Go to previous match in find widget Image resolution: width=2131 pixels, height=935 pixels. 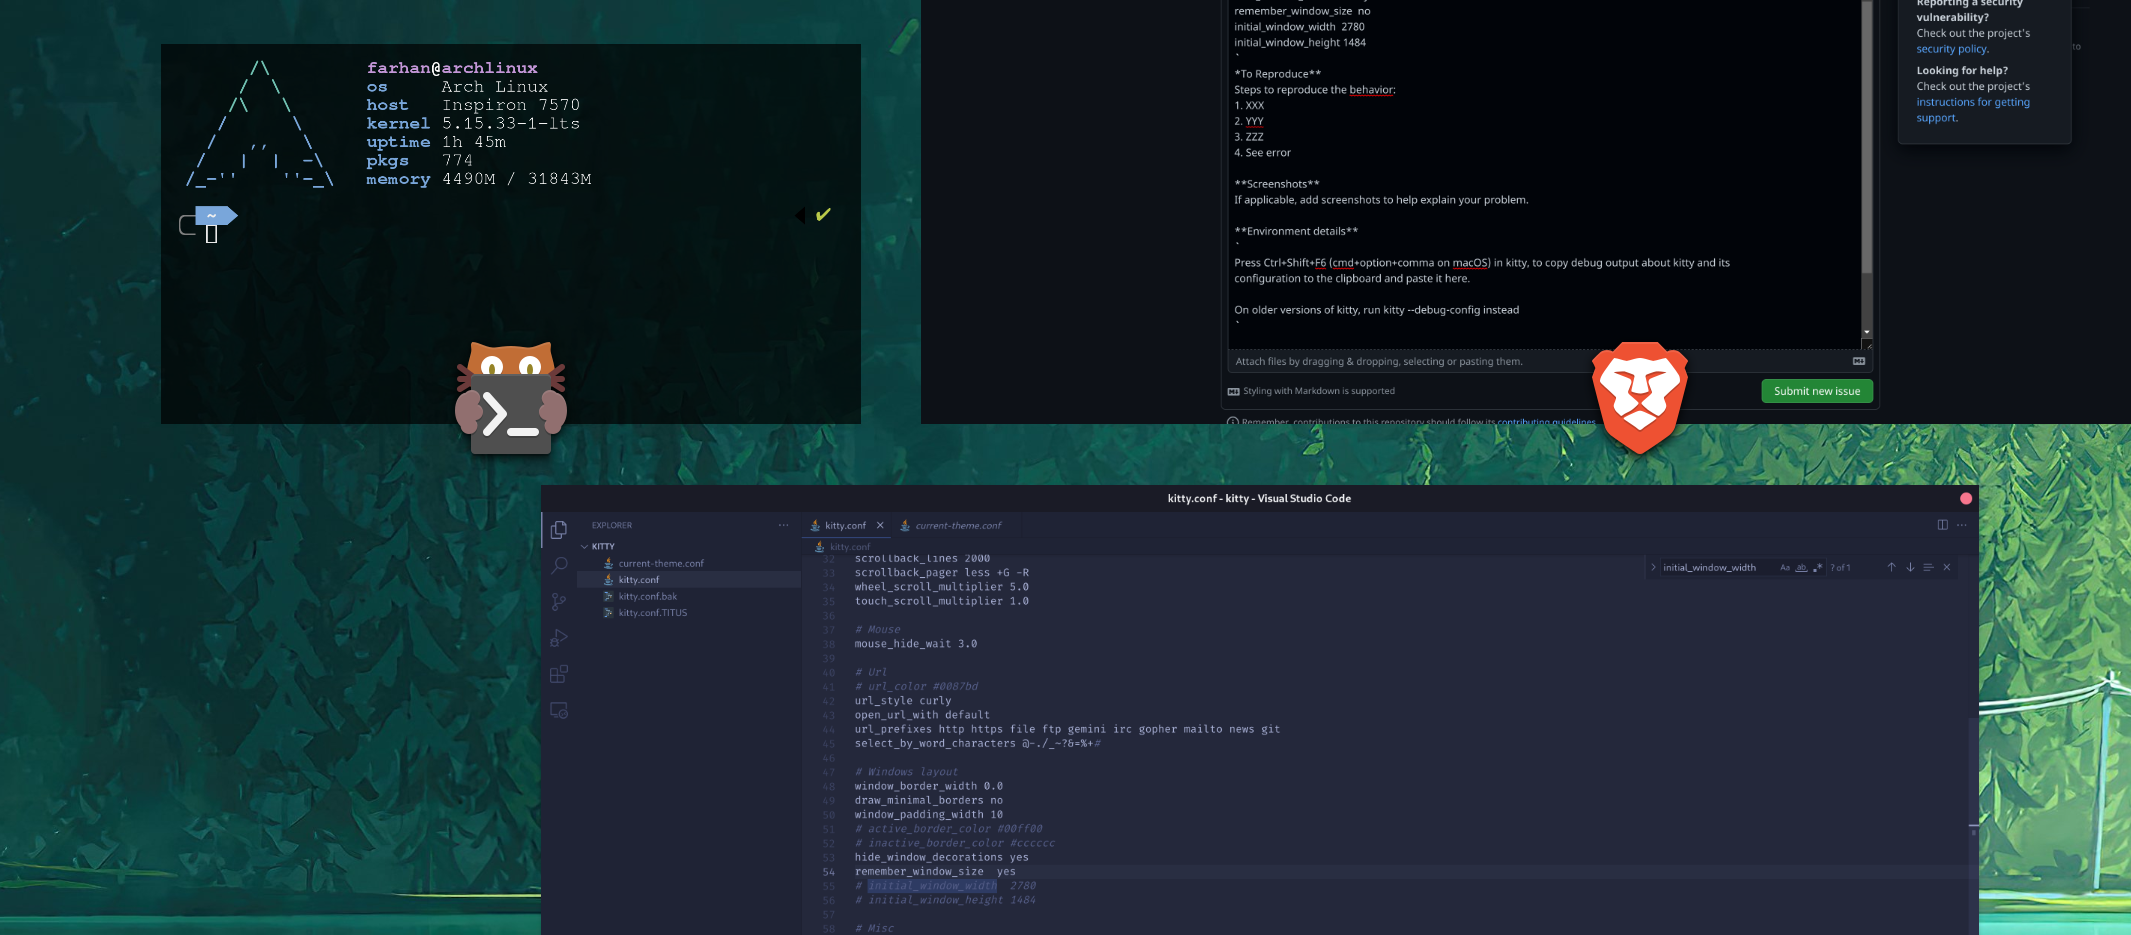point(1891,567)
